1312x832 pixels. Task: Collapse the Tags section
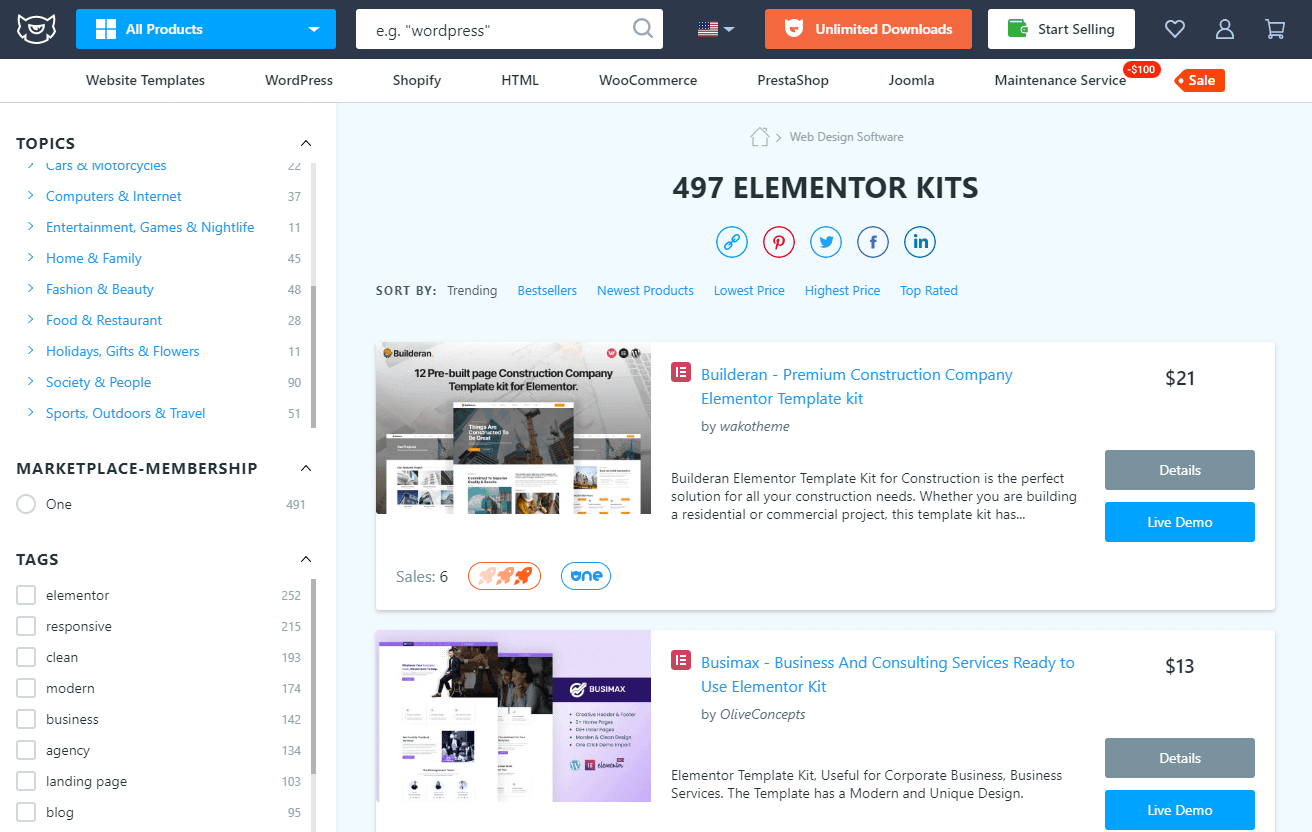[x=306, y=559]
